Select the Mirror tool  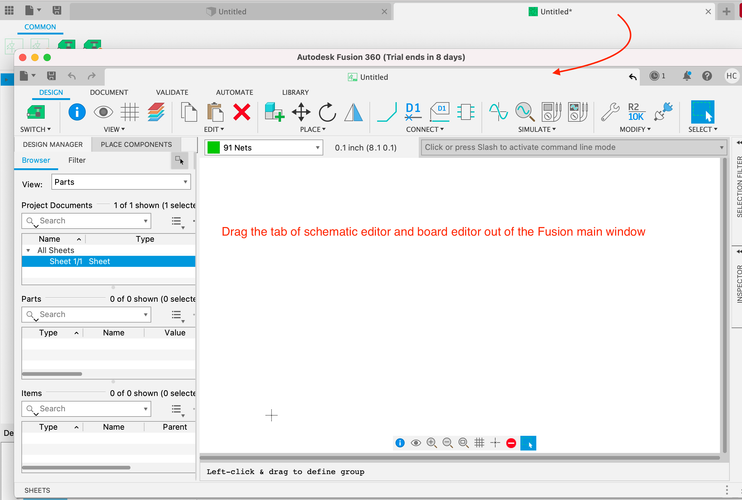(353, 112)
